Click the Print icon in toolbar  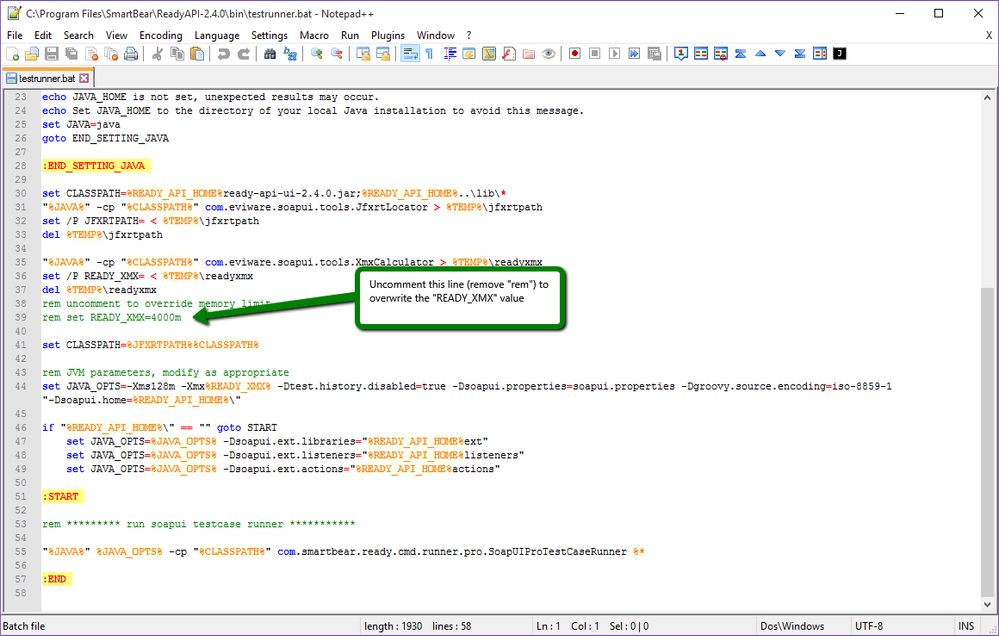tap(130, 54)
